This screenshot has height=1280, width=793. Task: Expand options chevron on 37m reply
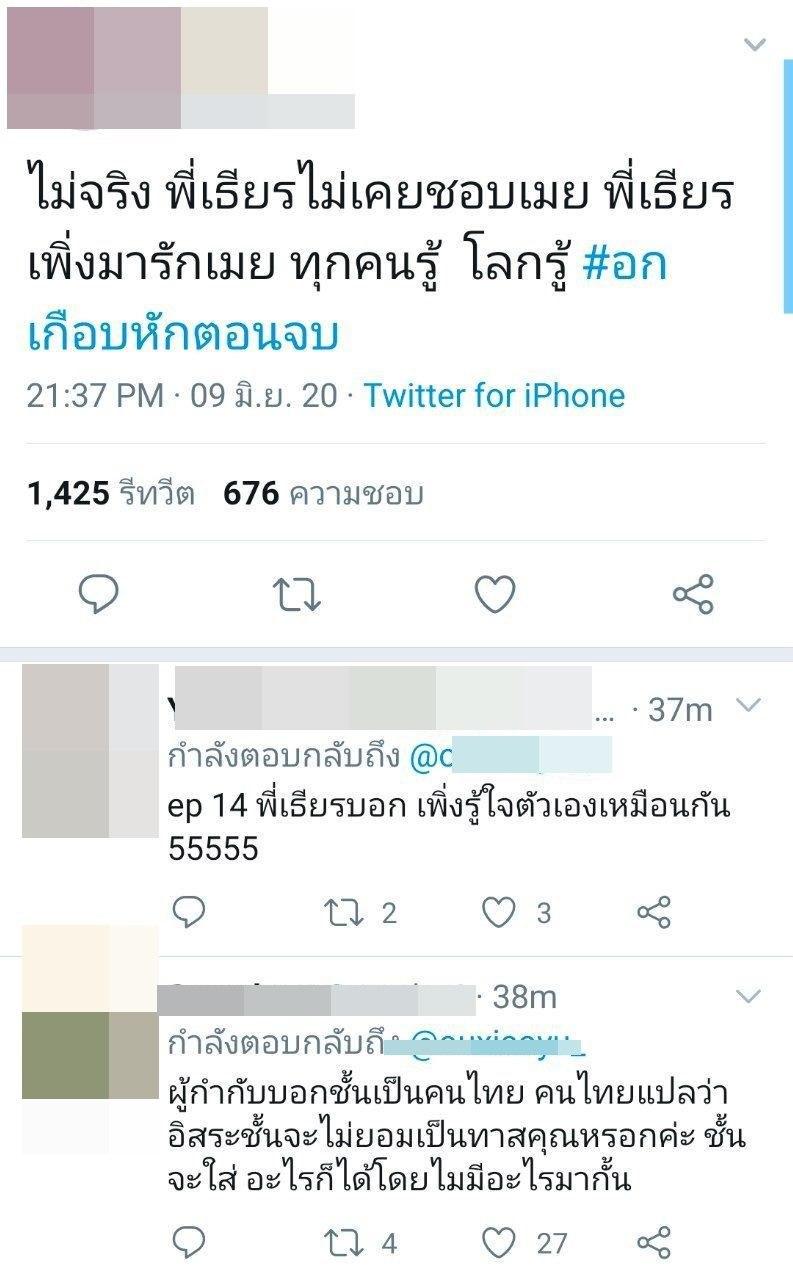(x=748, y=706)
